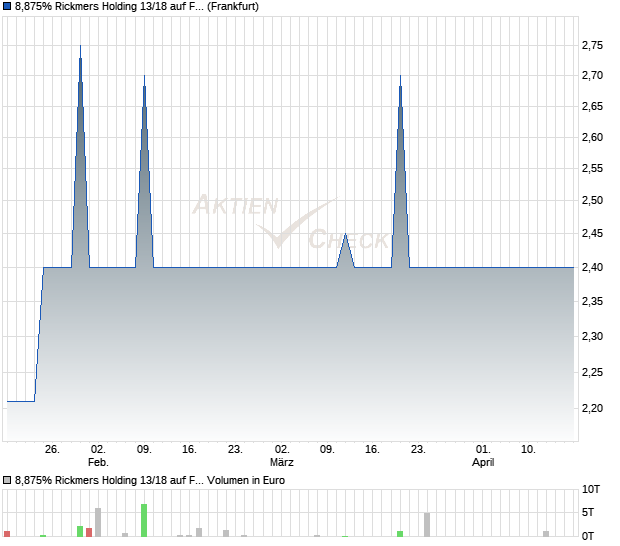Image resolution: width=620 pixels, height=546 pixels.
Task: Click the 2,30 price axis label
Action: (x=592, y=336)
